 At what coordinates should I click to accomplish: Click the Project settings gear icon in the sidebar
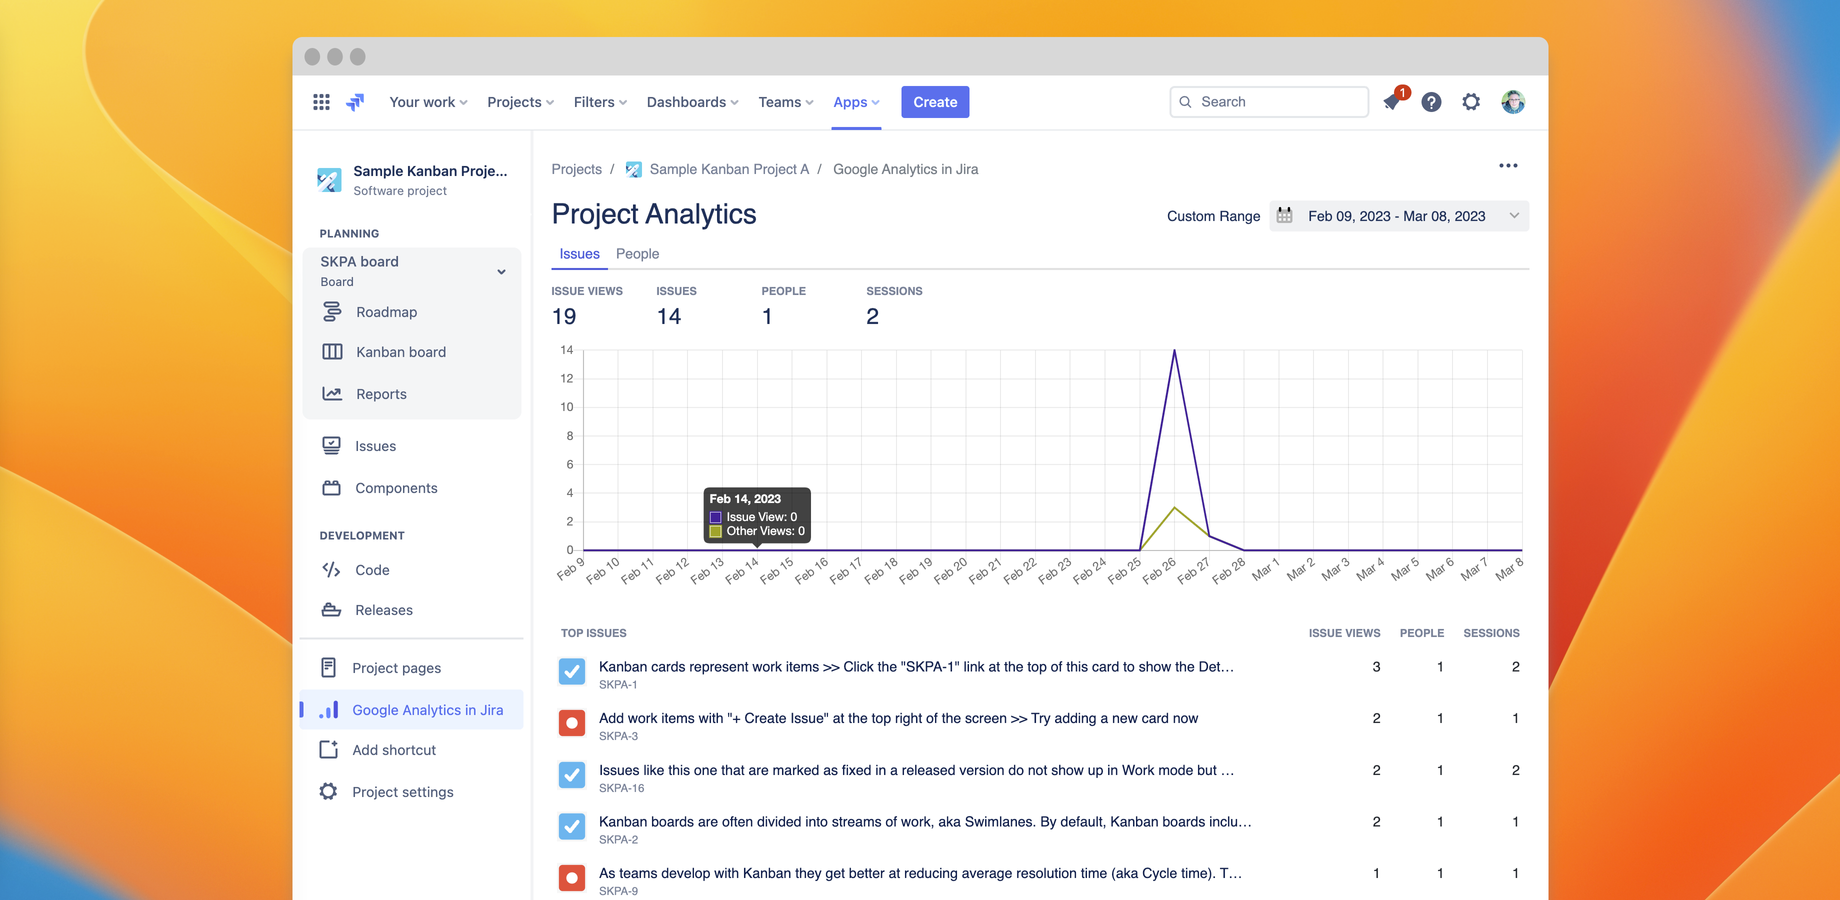pyautogui.click(x=328, y=792)
